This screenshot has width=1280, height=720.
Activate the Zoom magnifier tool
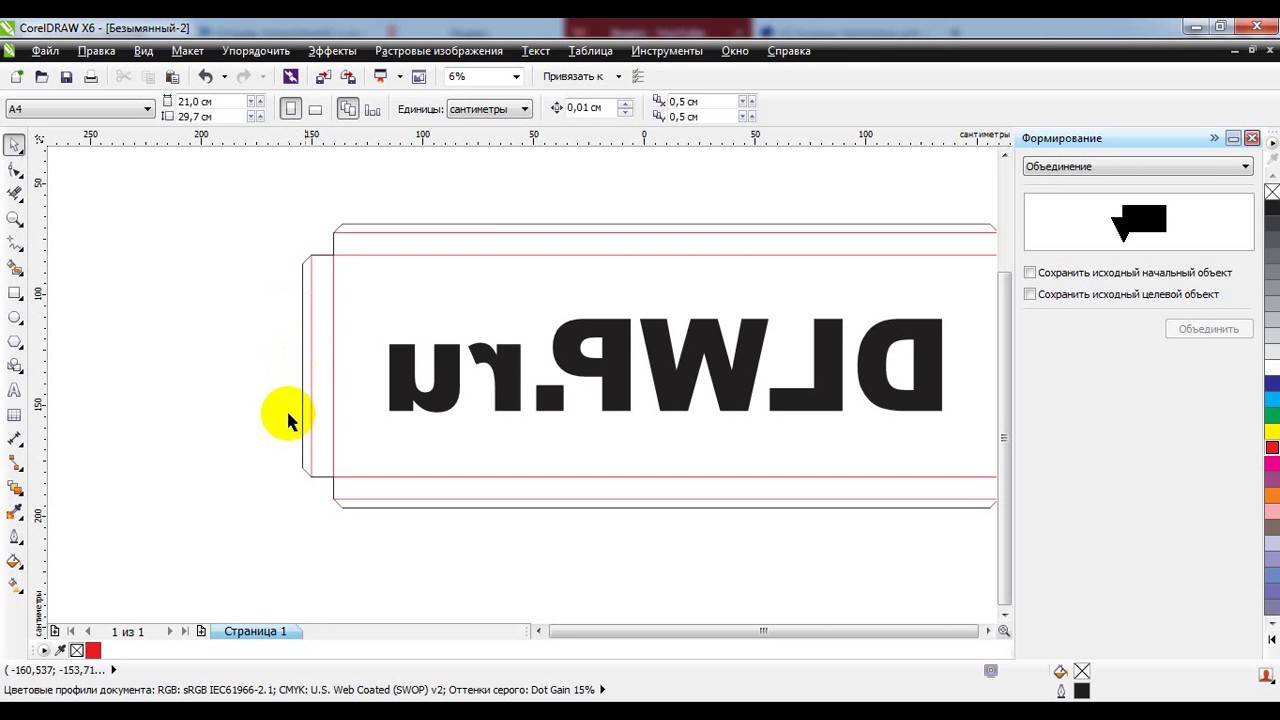pos(14,219)
